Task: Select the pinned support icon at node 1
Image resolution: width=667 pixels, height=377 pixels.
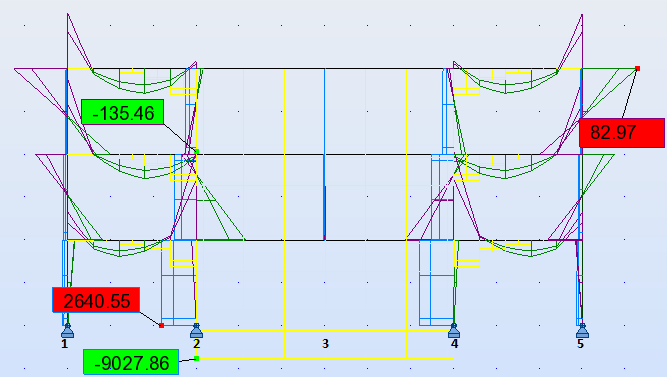Action: [67, 331]
